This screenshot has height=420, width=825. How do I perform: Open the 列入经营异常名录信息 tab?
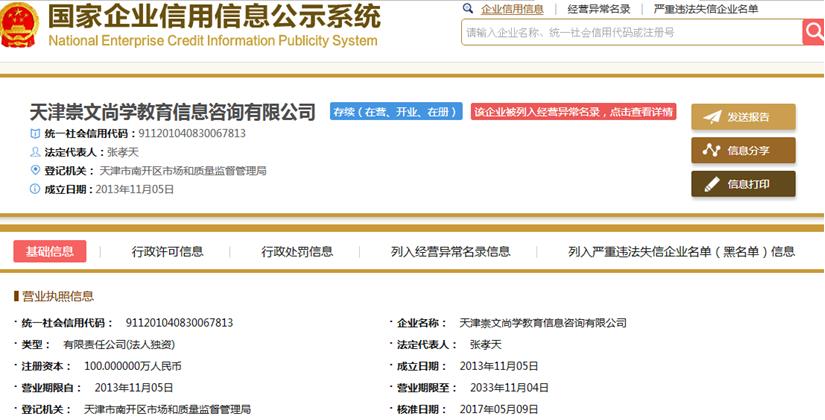(450, 252)
